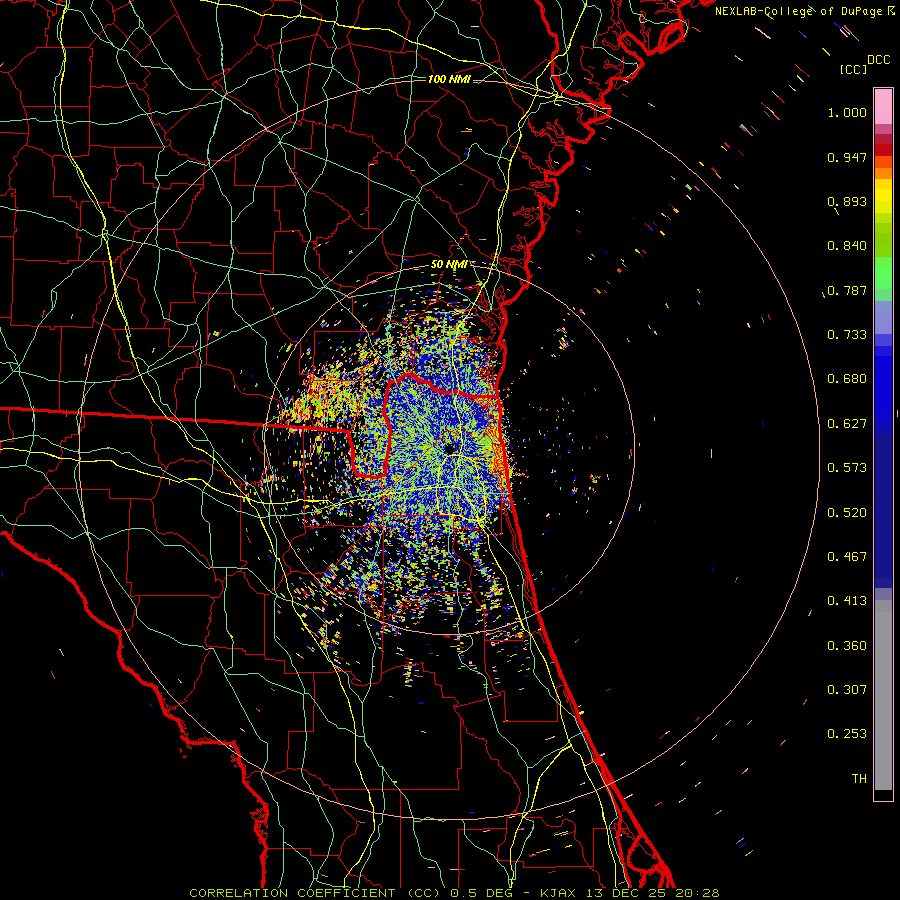Select the 1.000 scale value
Viewport: 900px width, 900px height.
coord(847,112)
